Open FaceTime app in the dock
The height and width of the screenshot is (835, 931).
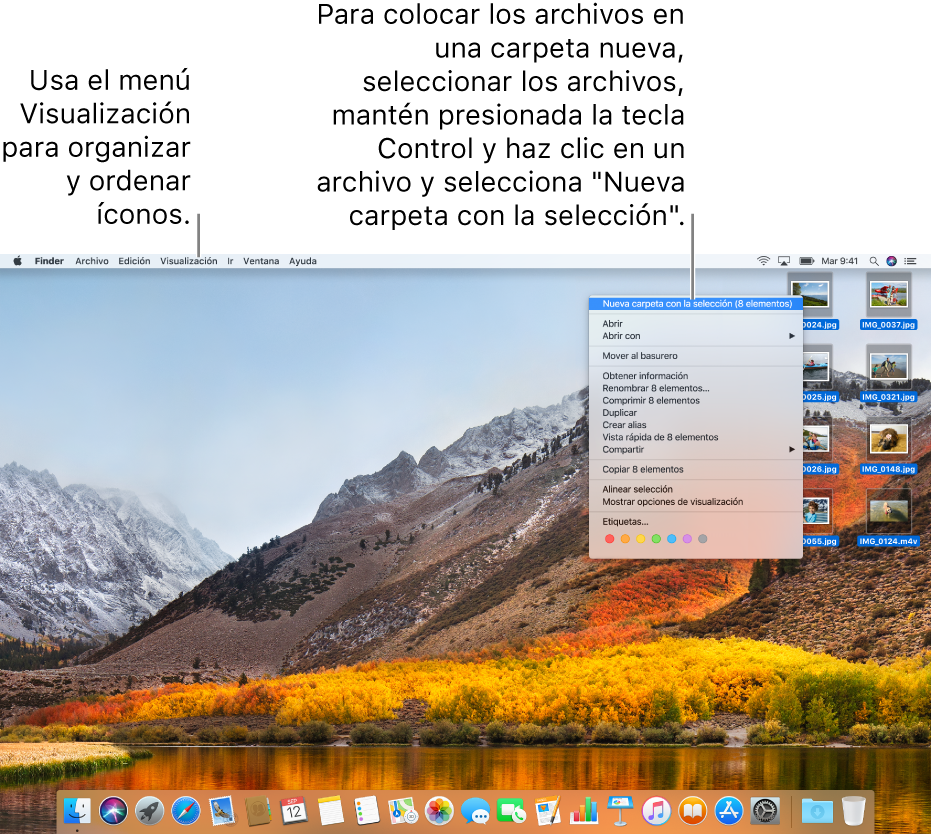point(511,811)
